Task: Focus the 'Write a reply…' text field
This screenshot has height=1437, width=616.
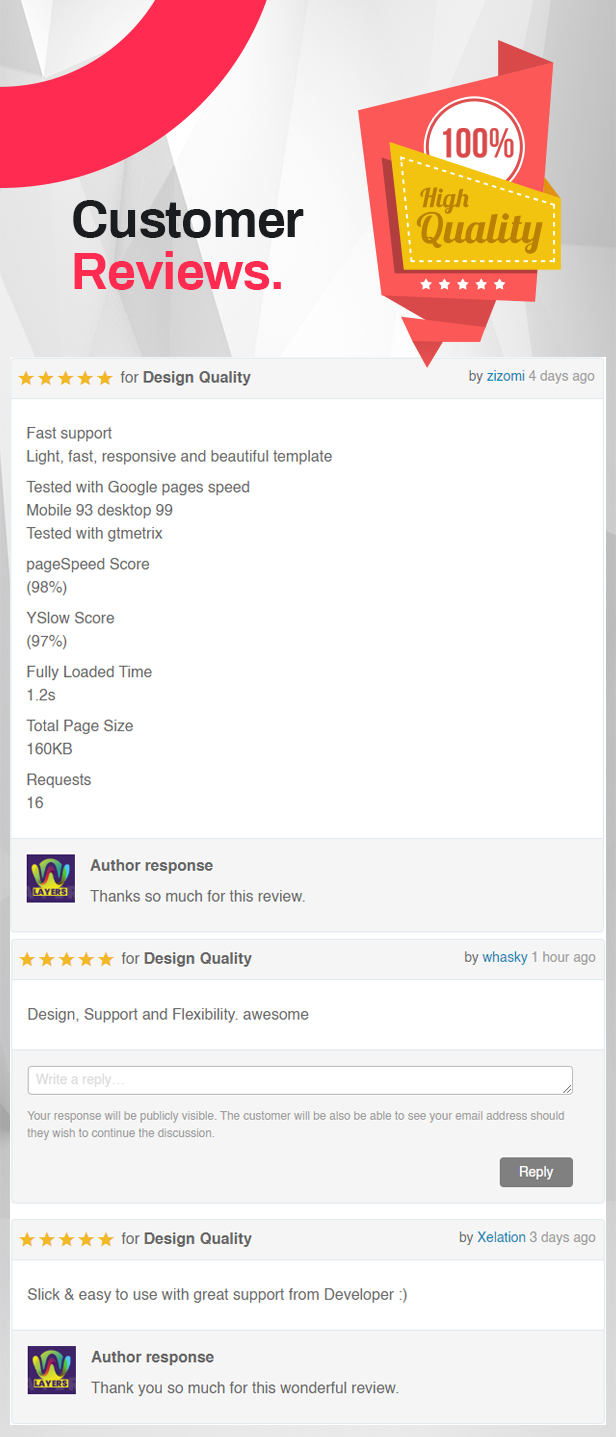Action: (x=300, y=1080)
